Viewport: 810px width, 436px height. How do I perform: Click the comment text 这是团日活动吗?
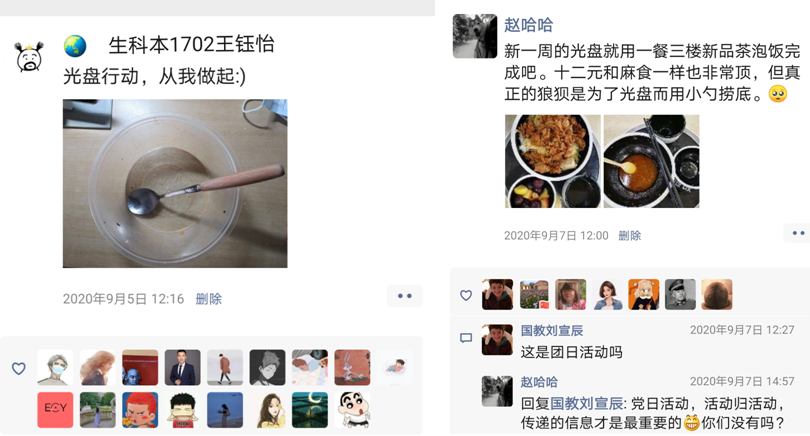571,352
